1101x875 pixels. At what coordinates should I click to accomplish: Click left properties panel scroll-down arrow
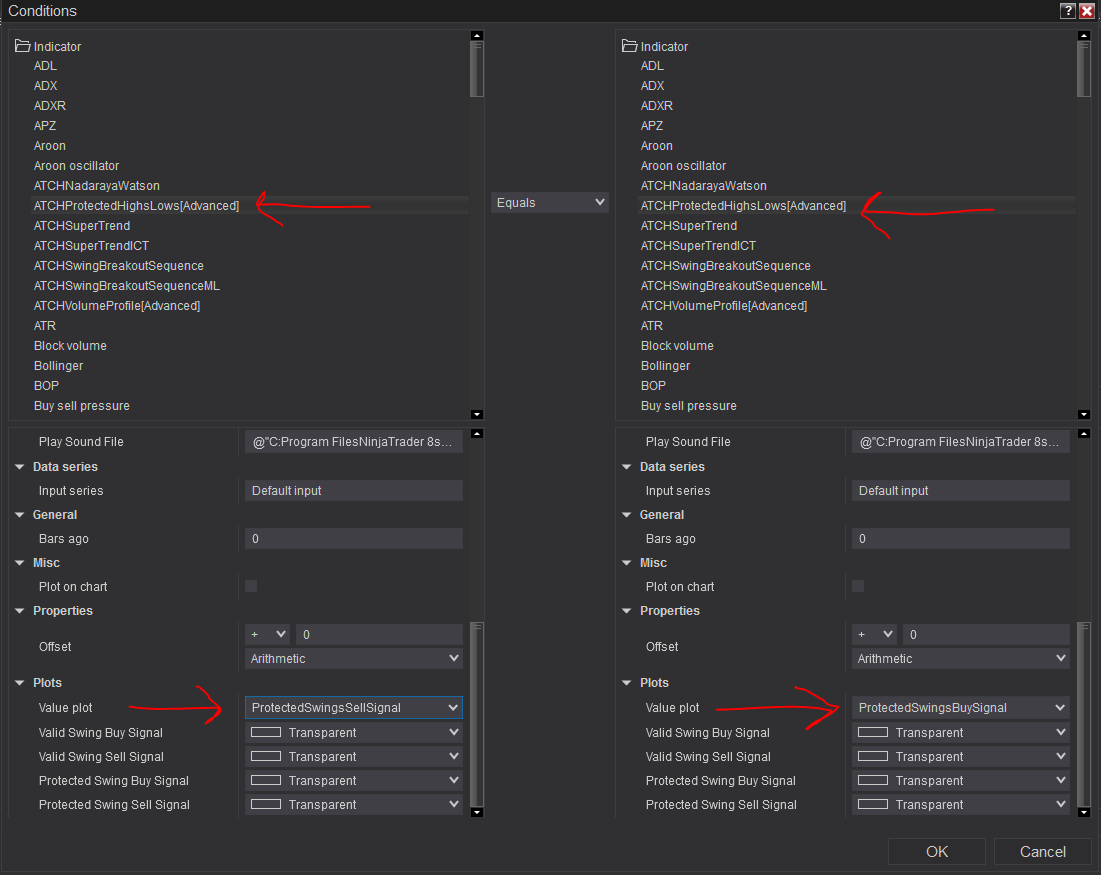pyautogui.click(x=477, y=812)
